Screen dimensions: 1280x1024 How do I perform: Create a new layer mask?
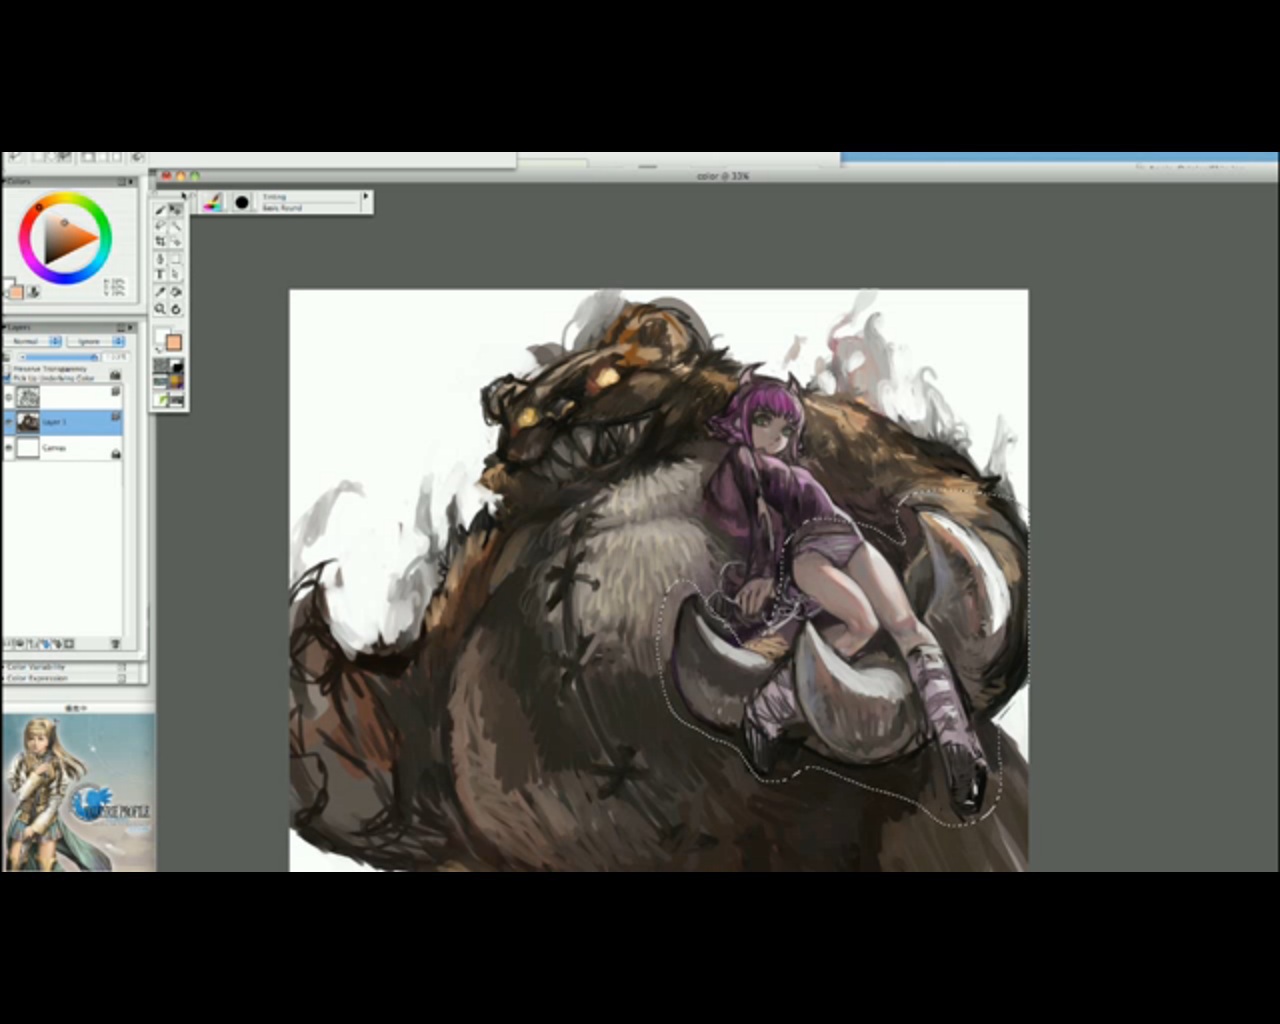coord(69,643)
